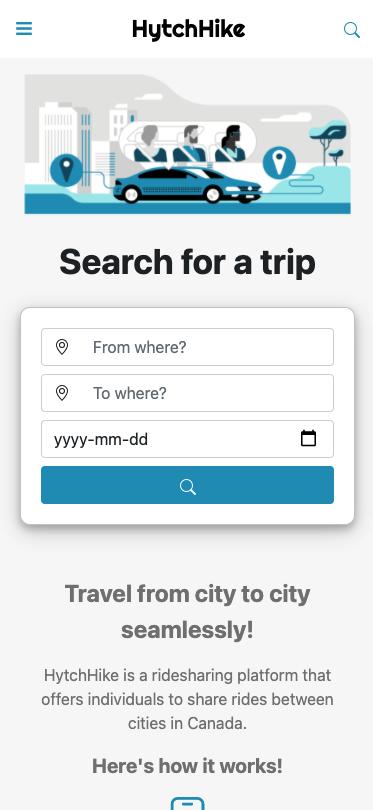Viewport: 373px width, 810px height.
Task: Click the Here's how it works! heading
Action: (x=188, y=766)
